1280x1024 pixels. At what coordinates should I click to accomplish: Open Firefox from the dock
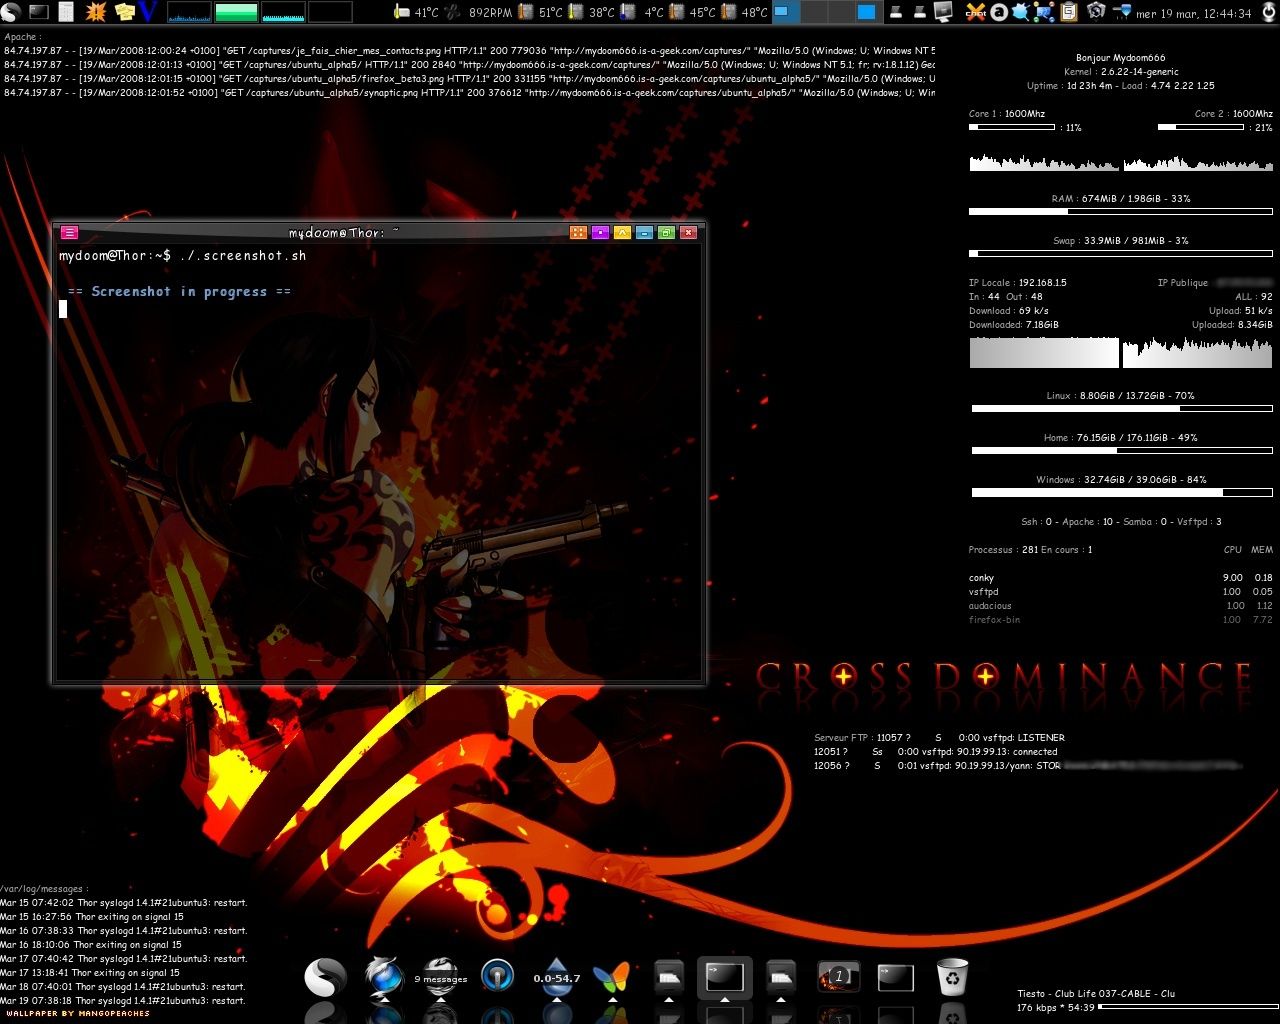point(384,977)
